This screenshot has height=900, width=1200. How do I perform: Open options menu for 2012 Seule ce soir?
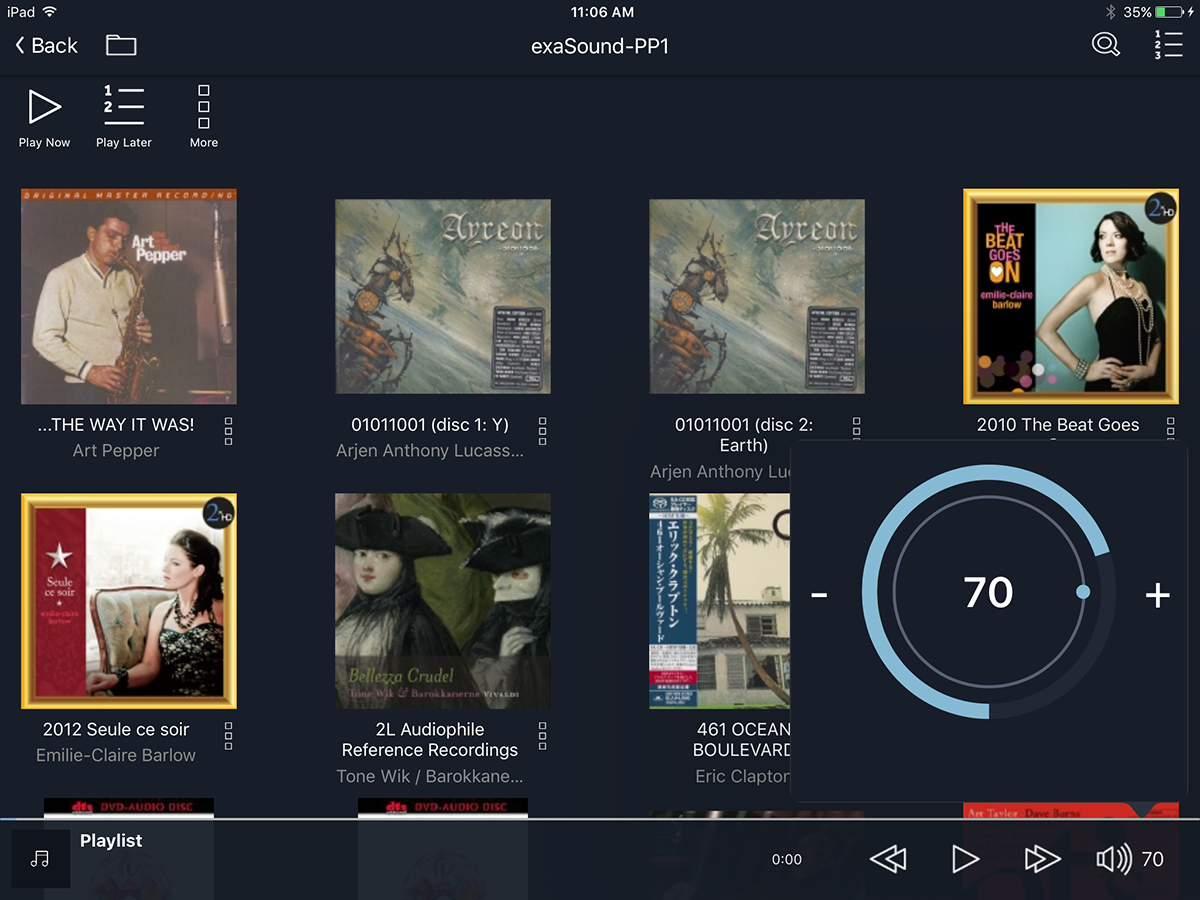click(x=229, y=736)
